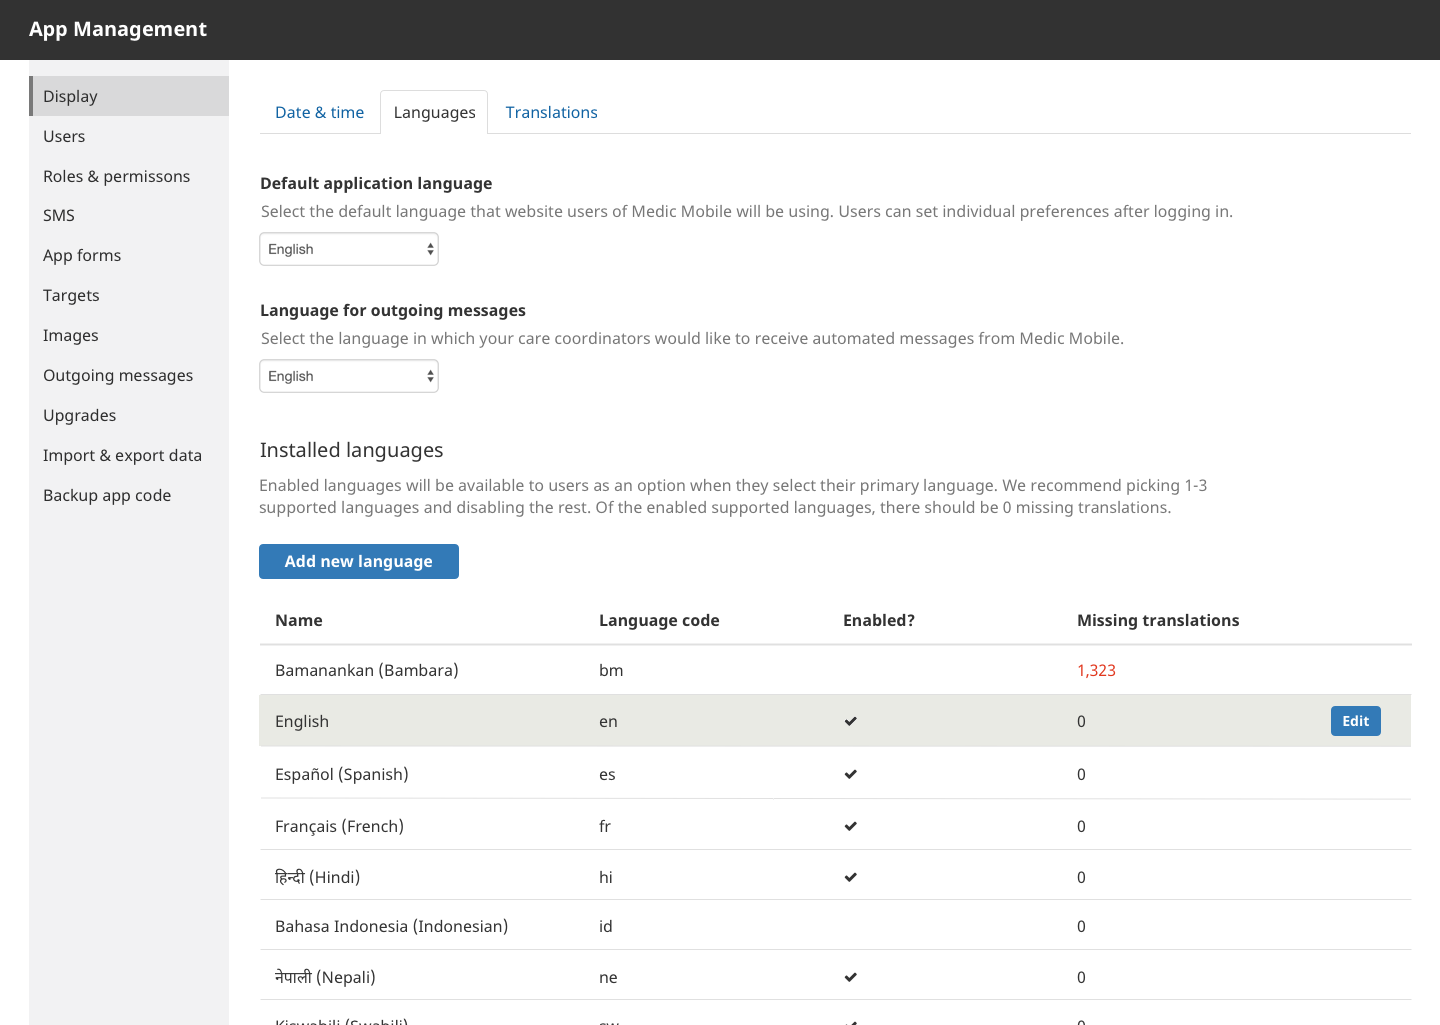Screen dimensions: 1440x1025
Task: Click the Name column header
Action: click(299, 620)
